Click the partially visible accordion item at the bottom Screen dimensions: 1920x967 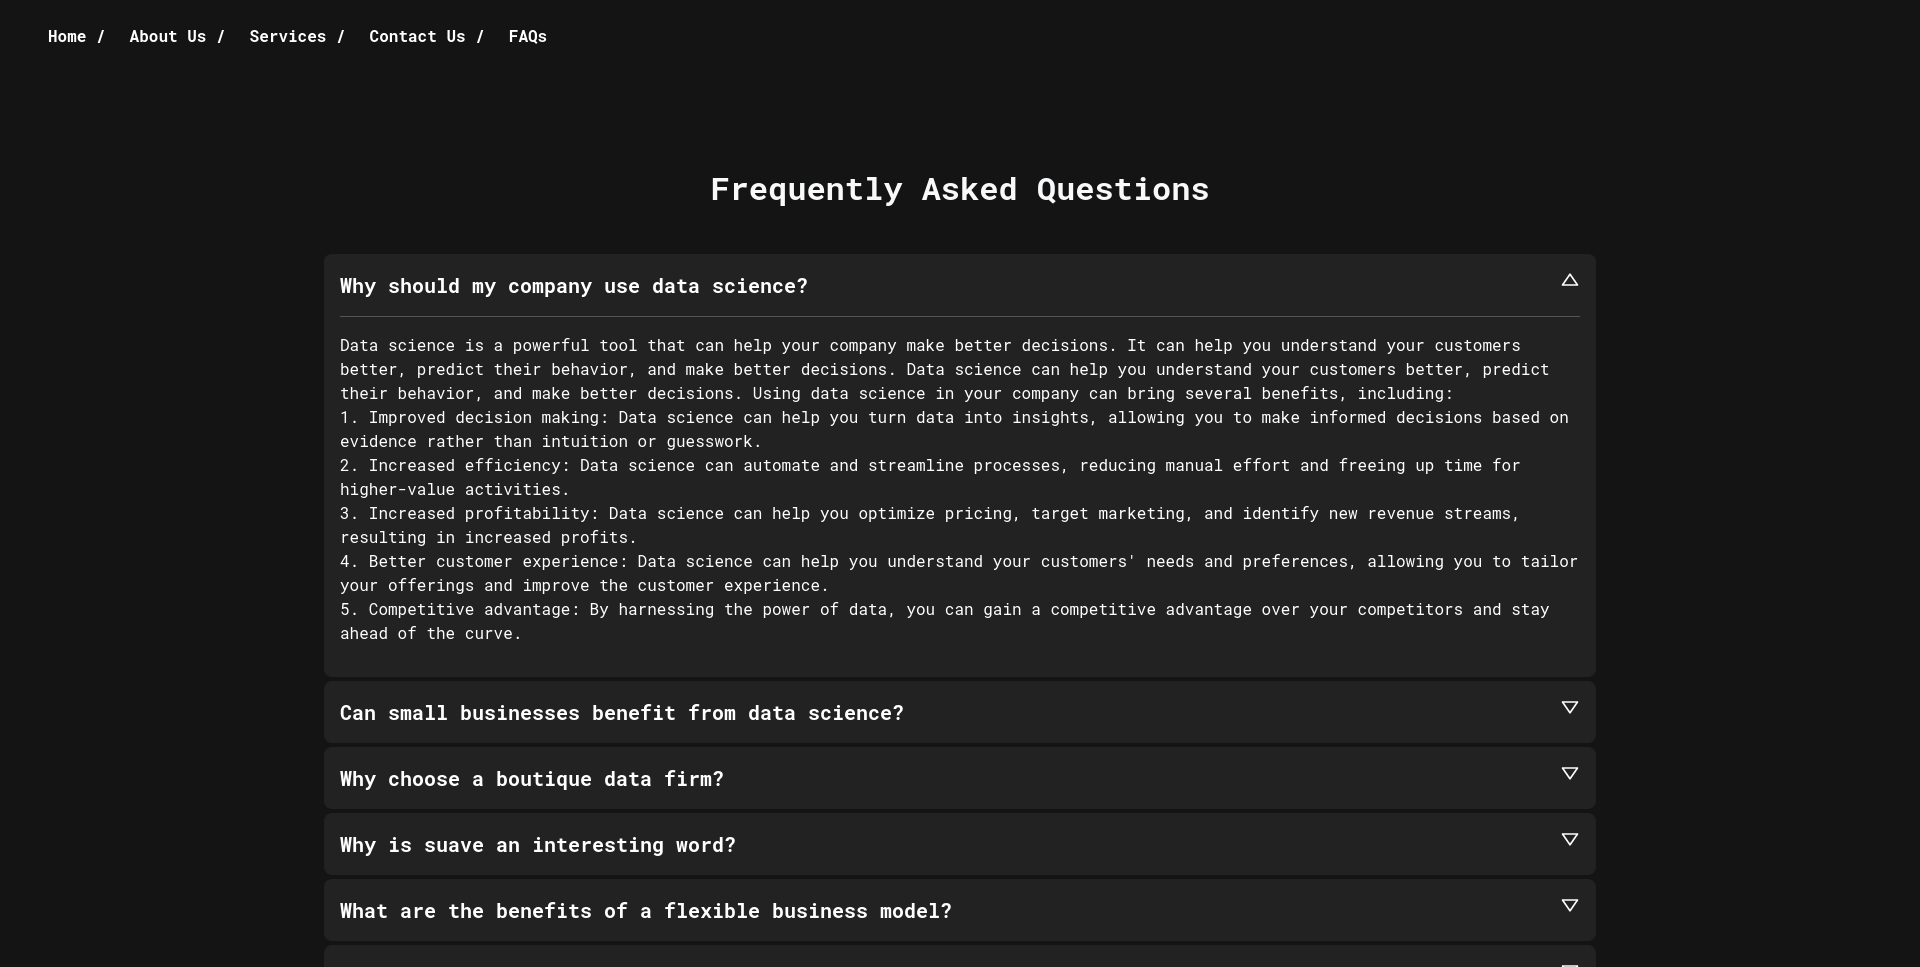coord(959,956)
